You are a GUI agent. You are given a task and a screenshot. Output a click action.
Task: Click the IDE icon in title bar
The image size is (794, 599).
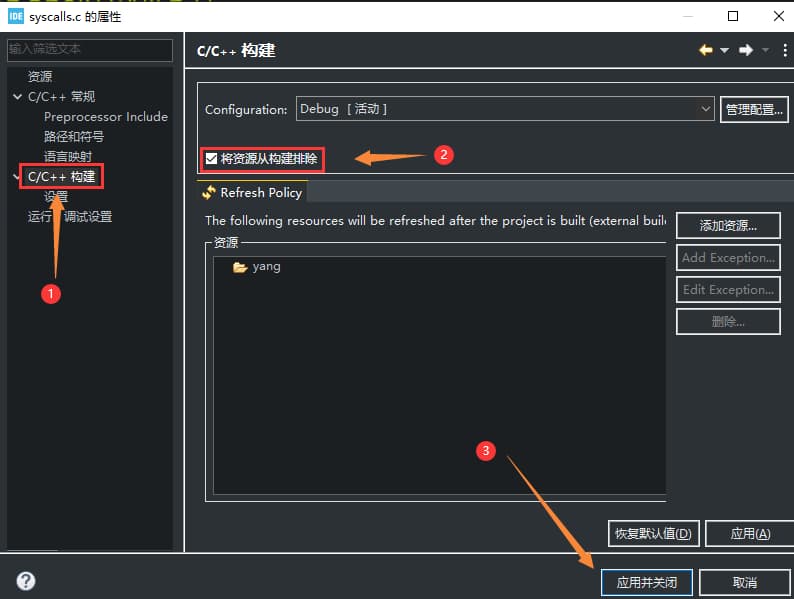pyautogui.click(x=15, y=16)
